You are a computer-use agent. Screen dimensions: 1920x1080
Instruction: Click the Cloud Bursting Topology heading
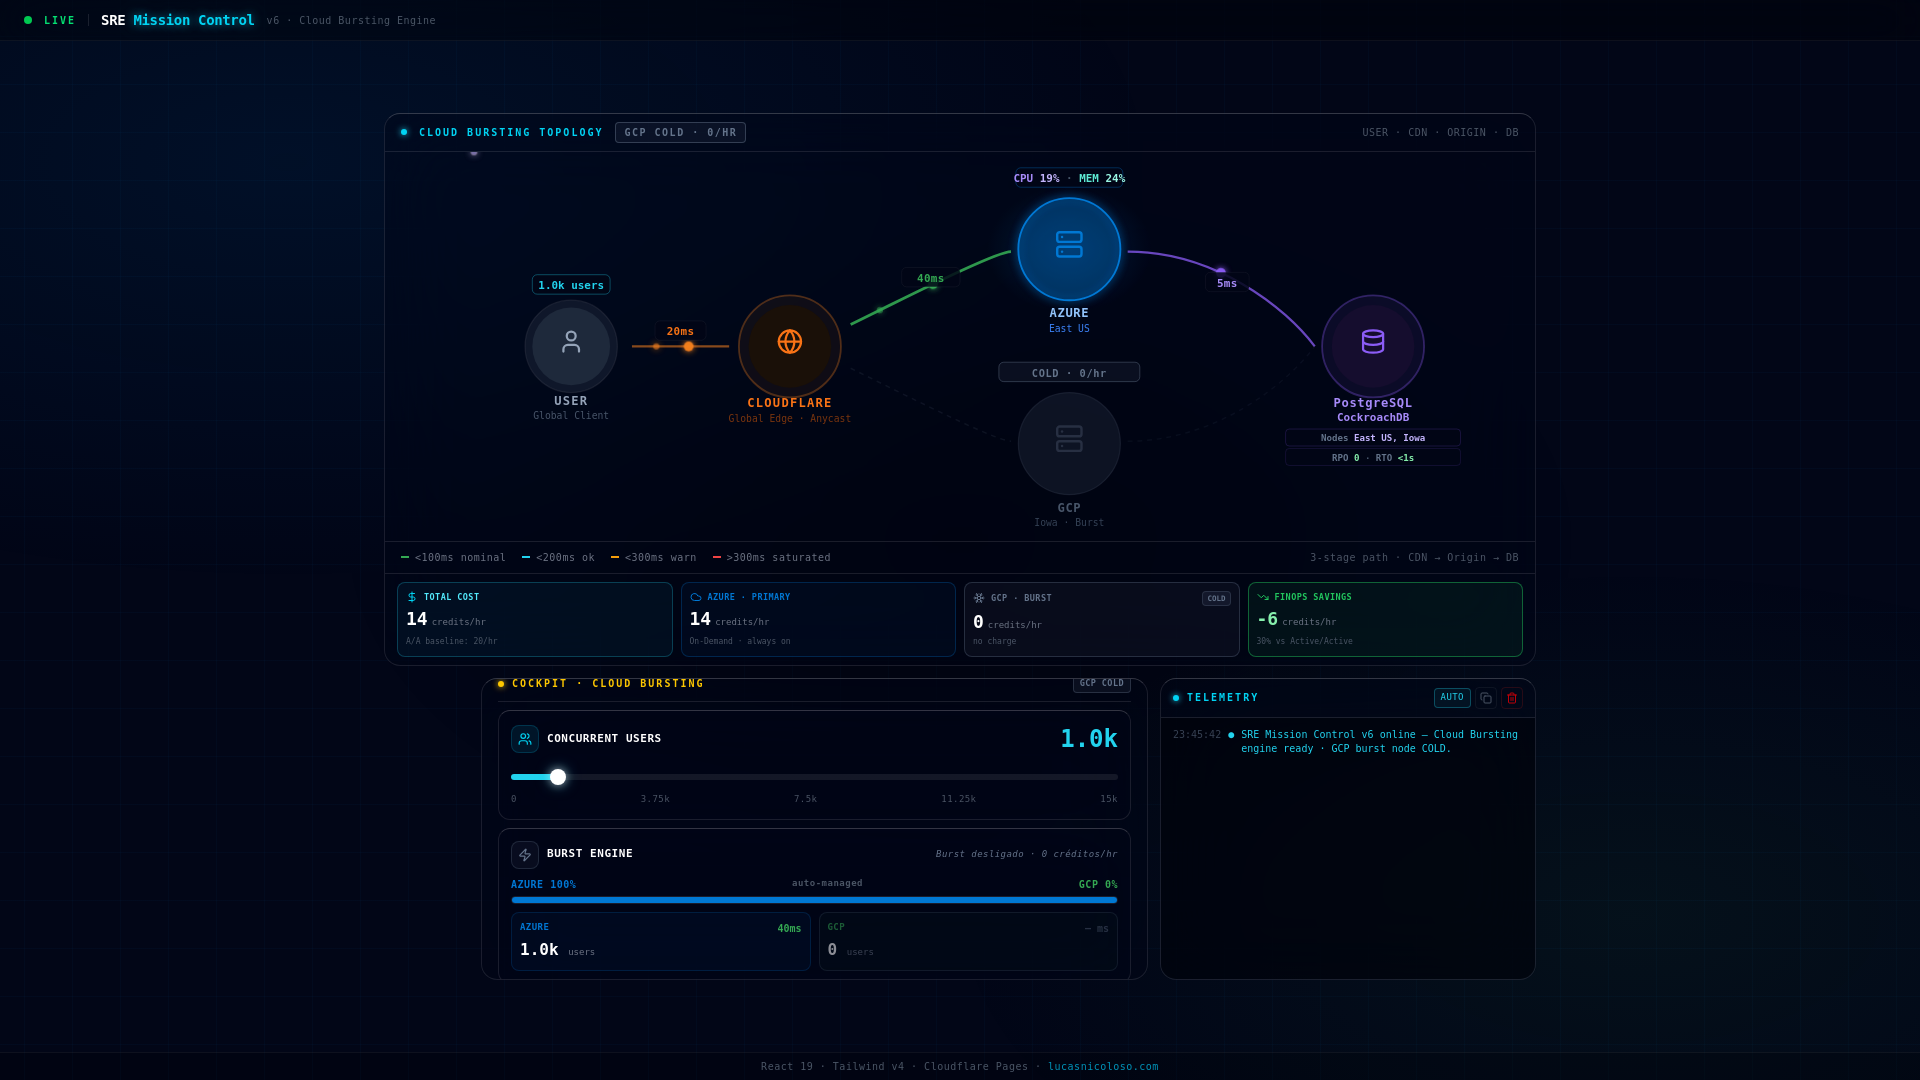point(511,133)
